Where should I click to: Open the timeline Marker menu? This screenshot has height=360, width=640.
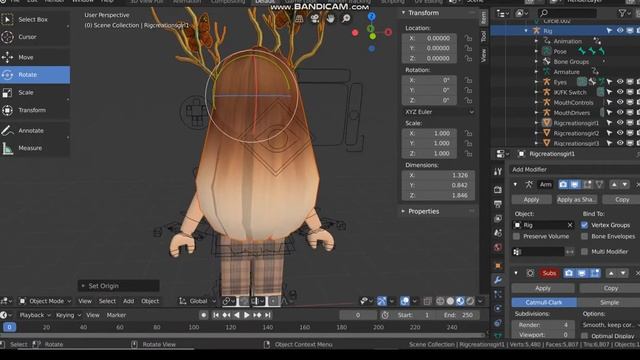[x=116, y=315]
